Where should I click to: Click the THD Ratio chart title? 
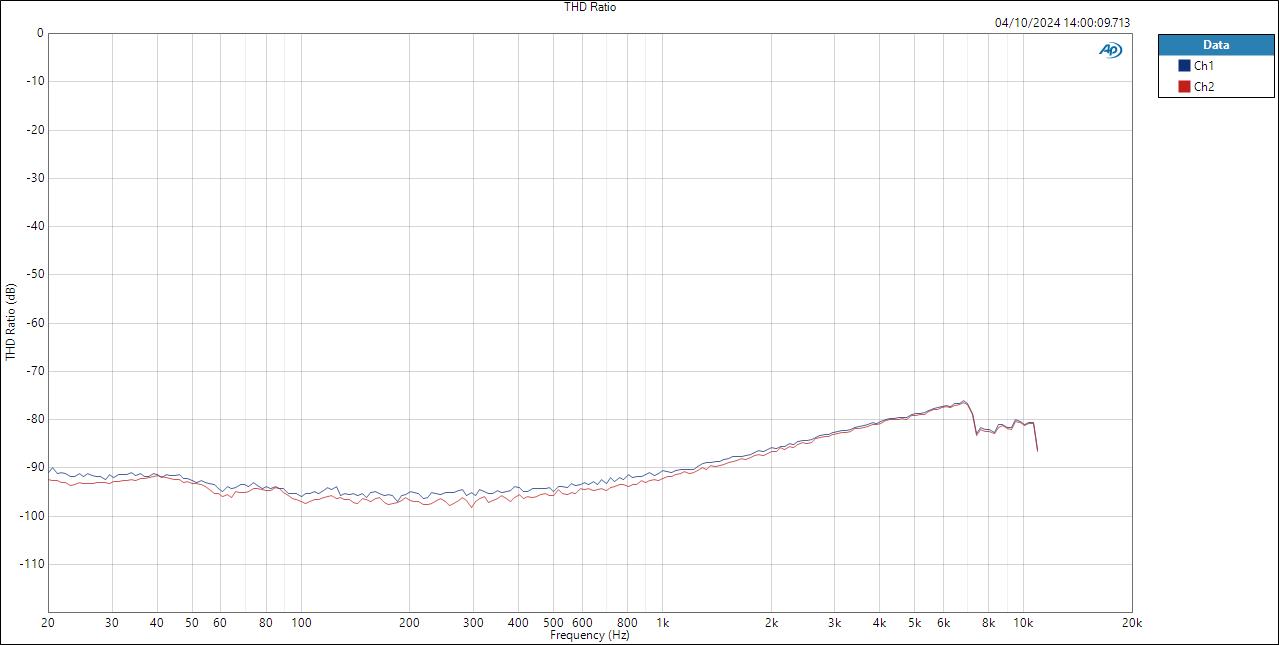pyautogui.click(x=588, y=7)
